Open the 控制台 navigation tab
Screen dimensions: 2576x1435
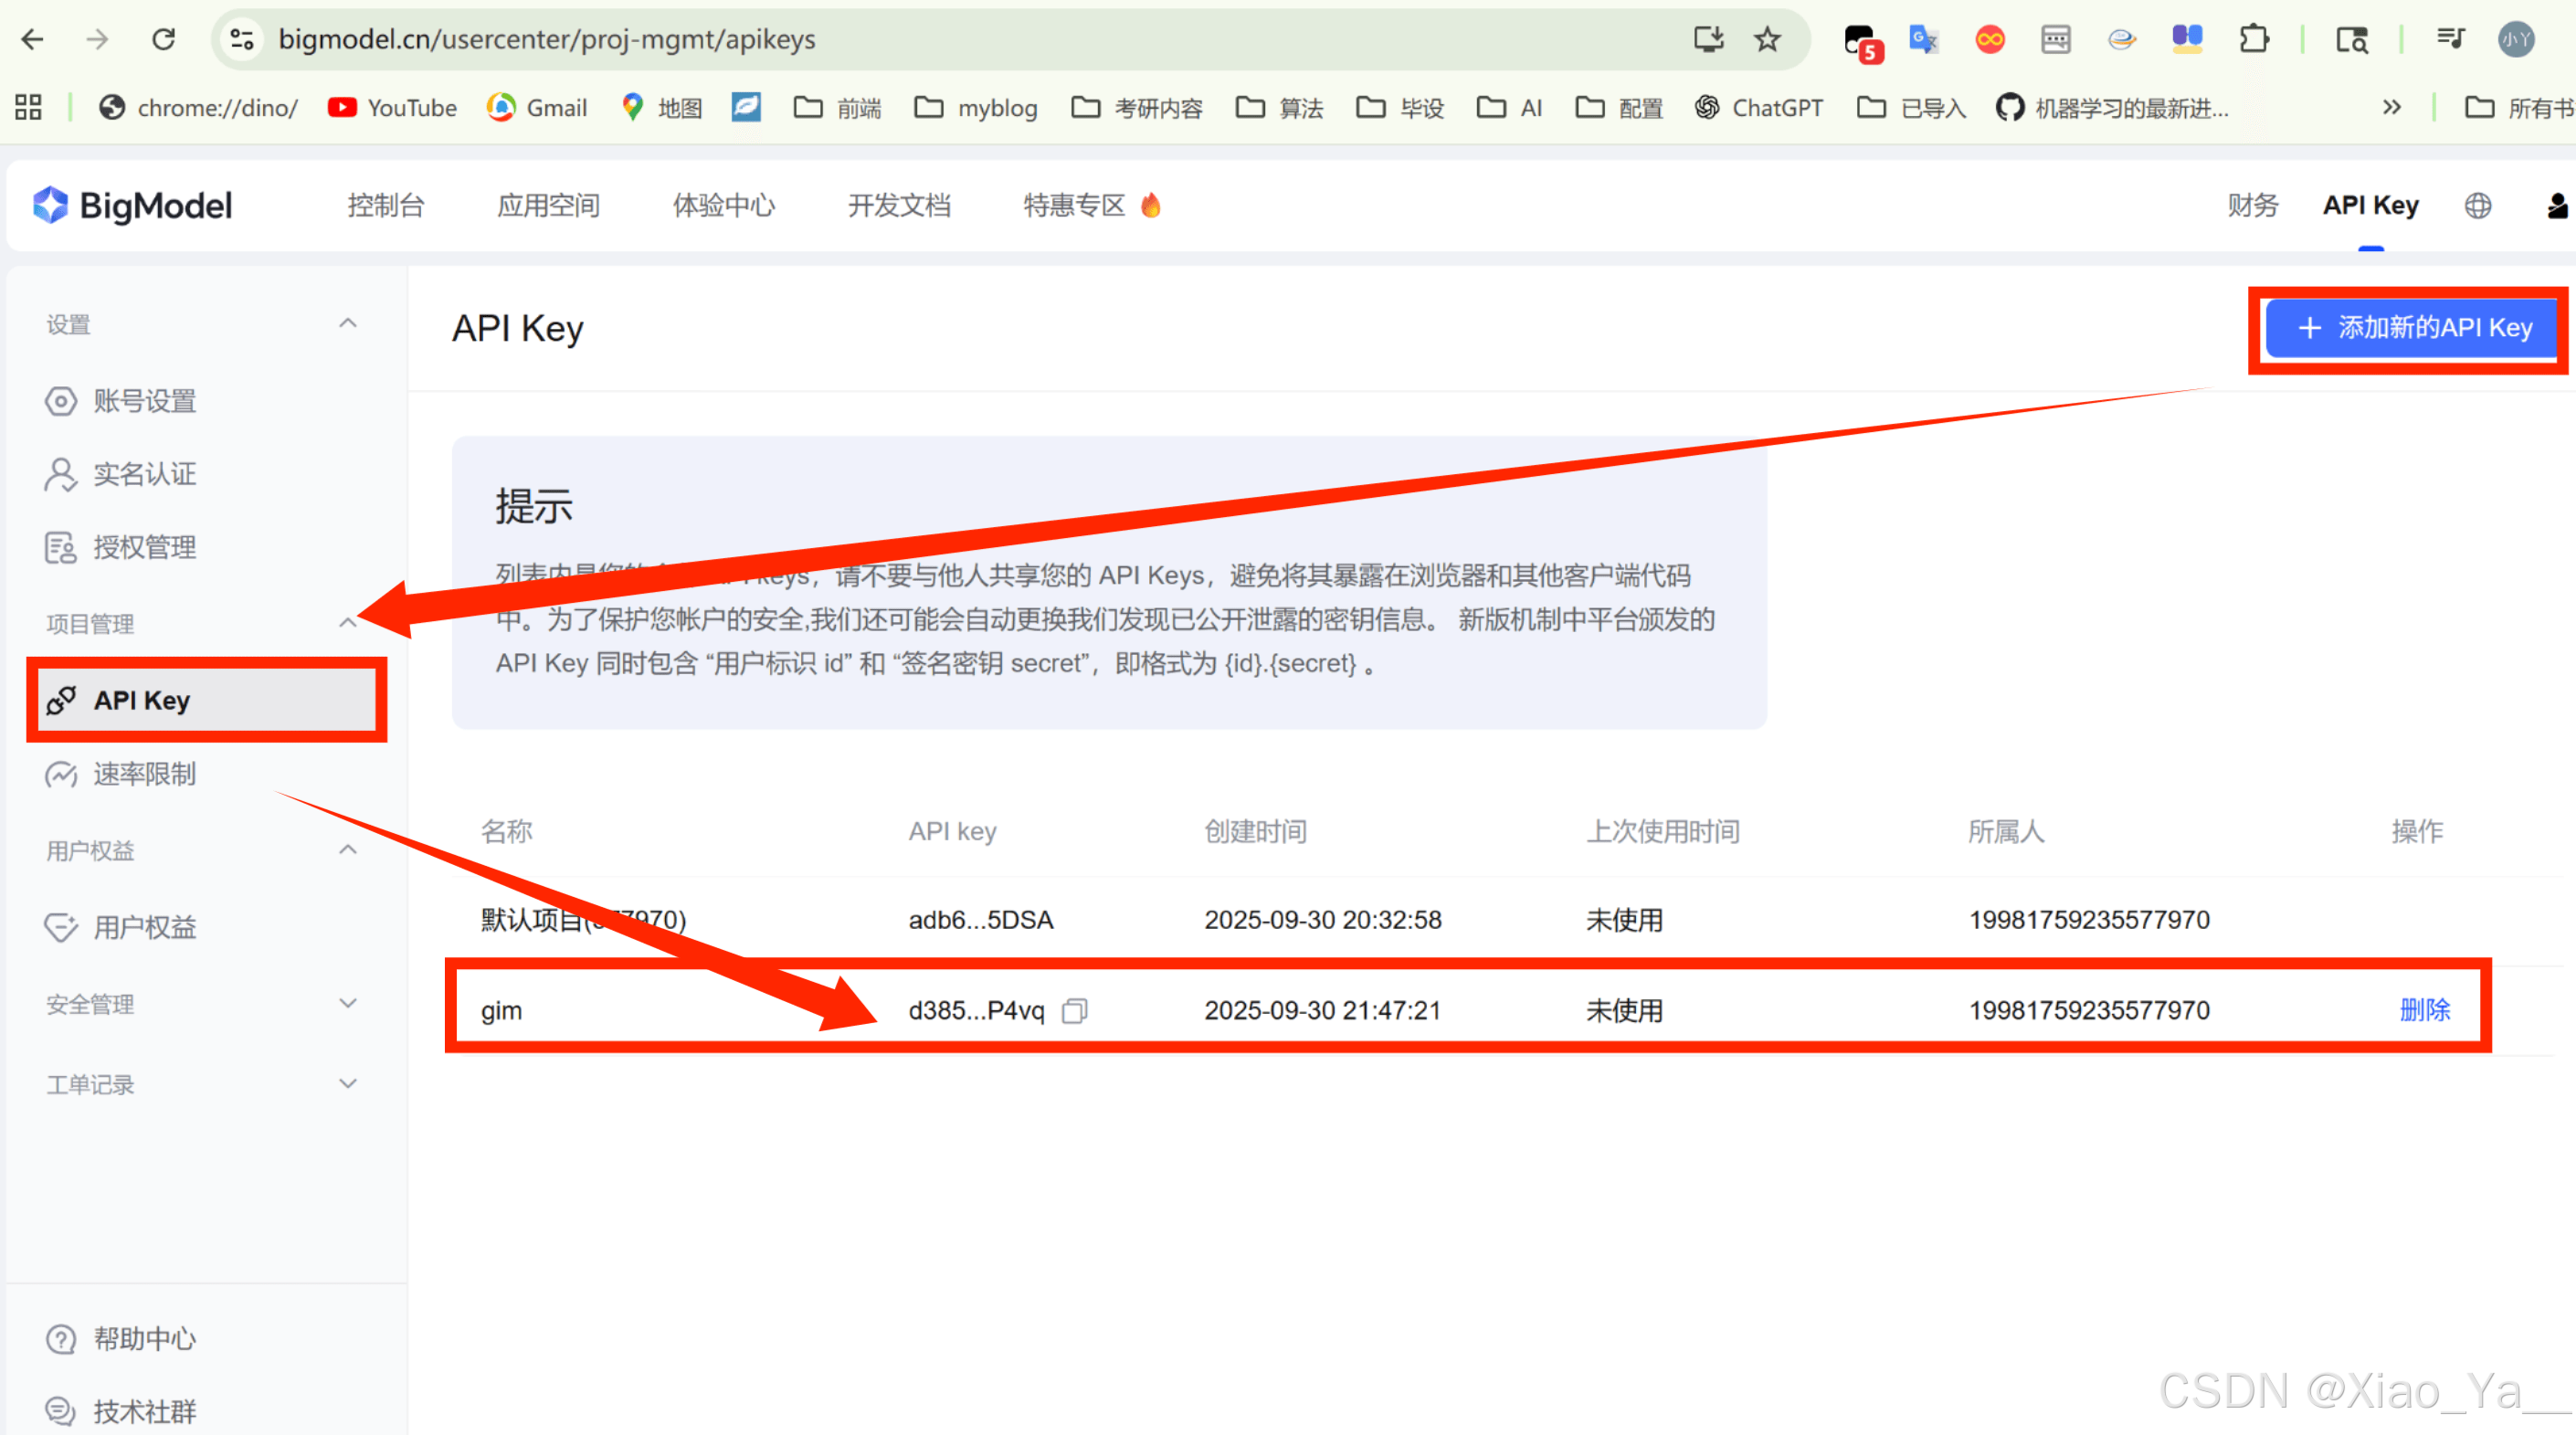coord(385,205)
